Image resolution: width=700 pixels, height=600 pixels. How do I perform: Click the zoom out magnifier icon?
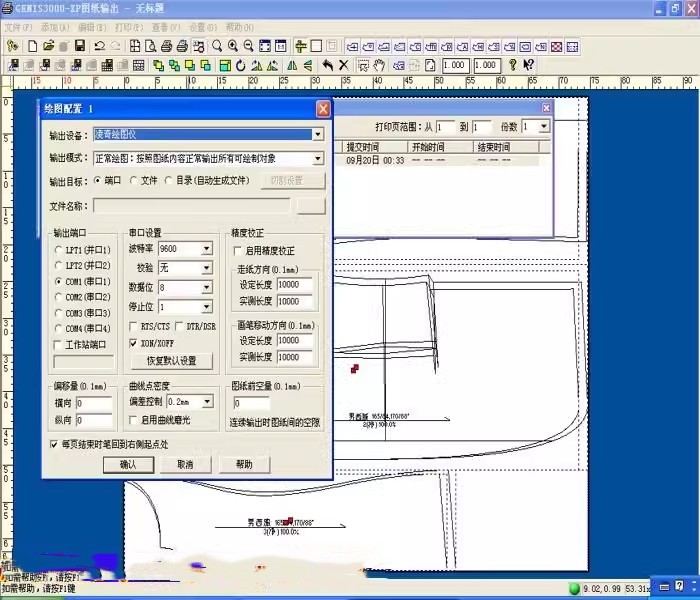point(249,46)
